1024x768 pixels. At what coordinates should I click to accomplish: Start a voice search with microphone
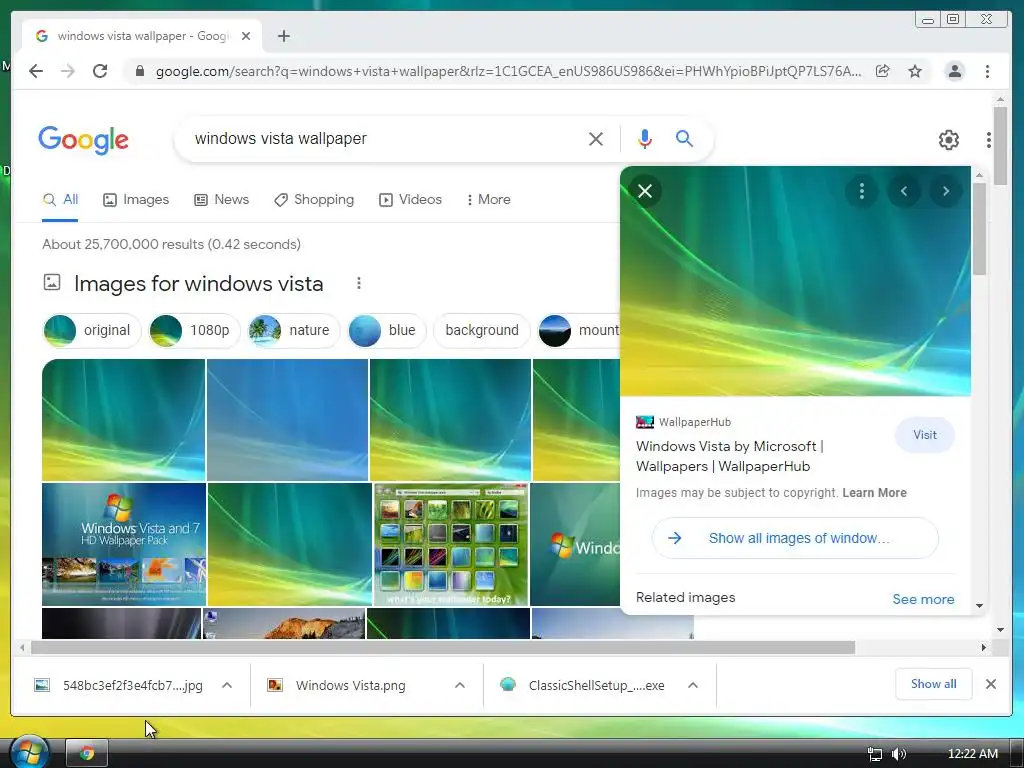point(645,138)
